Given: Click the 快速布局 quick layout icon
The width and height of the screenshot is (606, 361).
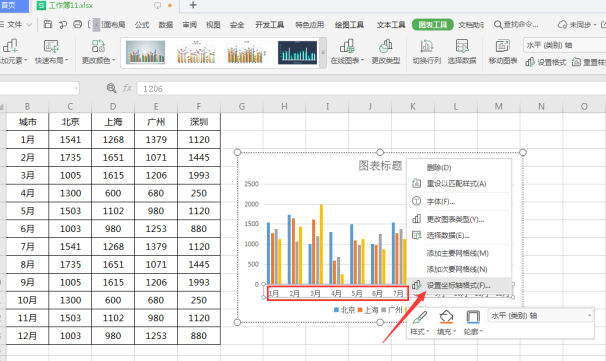Looking at the screenshot, I should click(51, 46).
